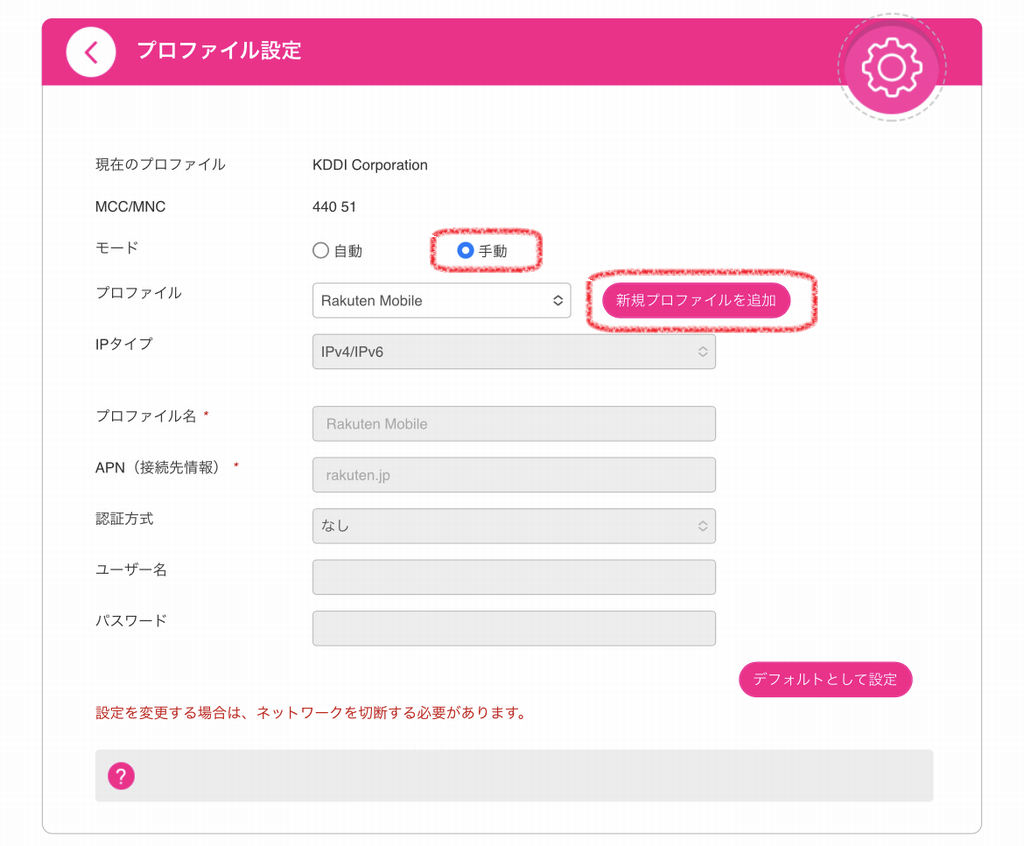Open settings via the gear icon
Screen dimensions: 1024x846
[891, 67]
